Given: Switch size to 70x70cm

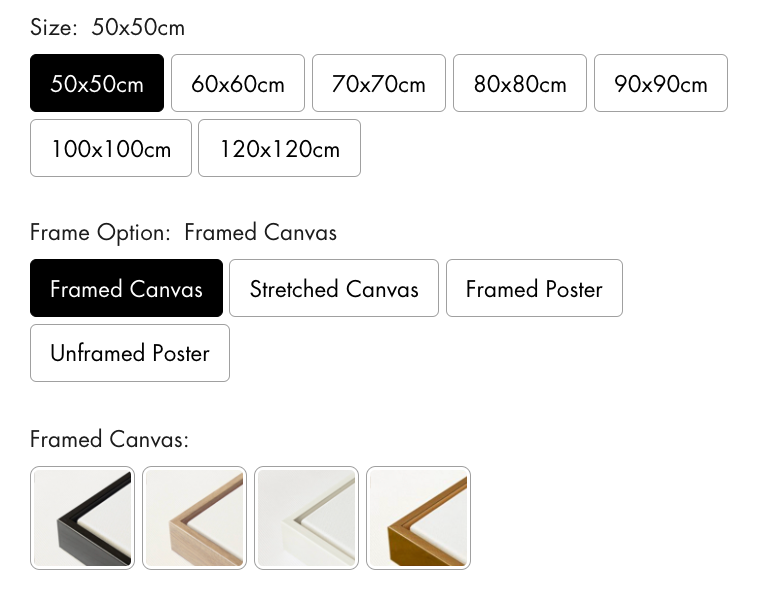Looking at the screenshot, I should (379, 83).
